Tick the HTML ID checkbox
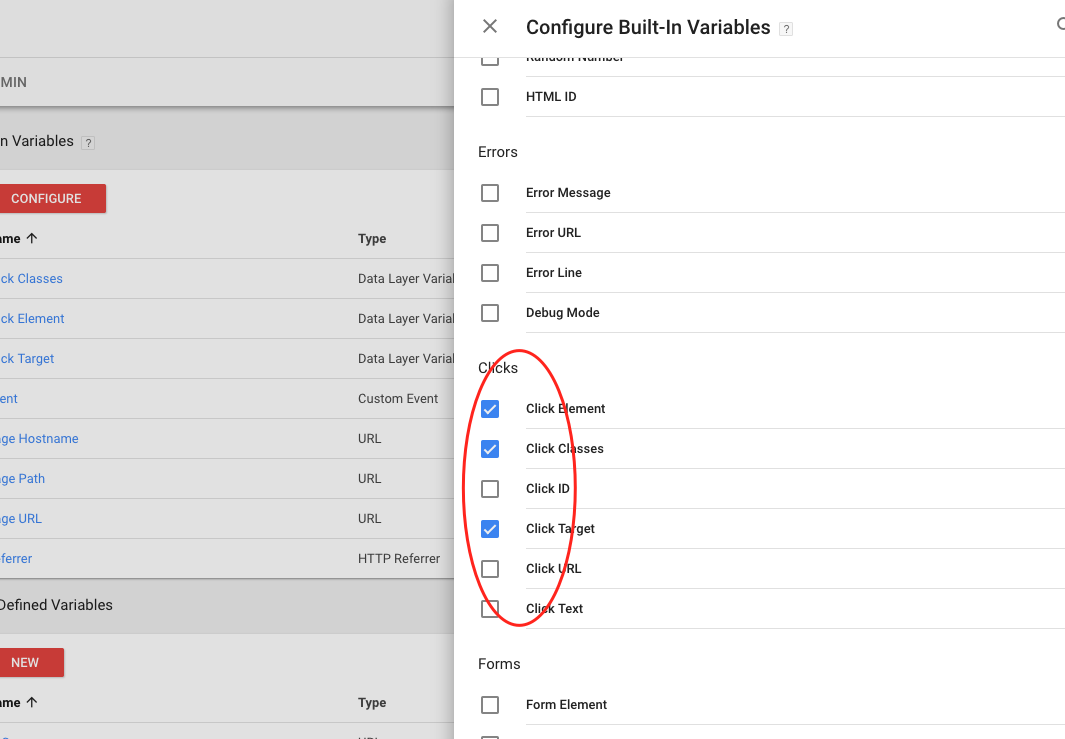 click(490, 97)
